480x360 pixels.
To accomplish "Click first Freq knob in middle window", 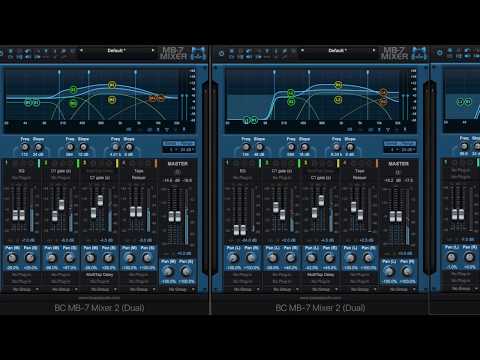I will pos(246,147).
